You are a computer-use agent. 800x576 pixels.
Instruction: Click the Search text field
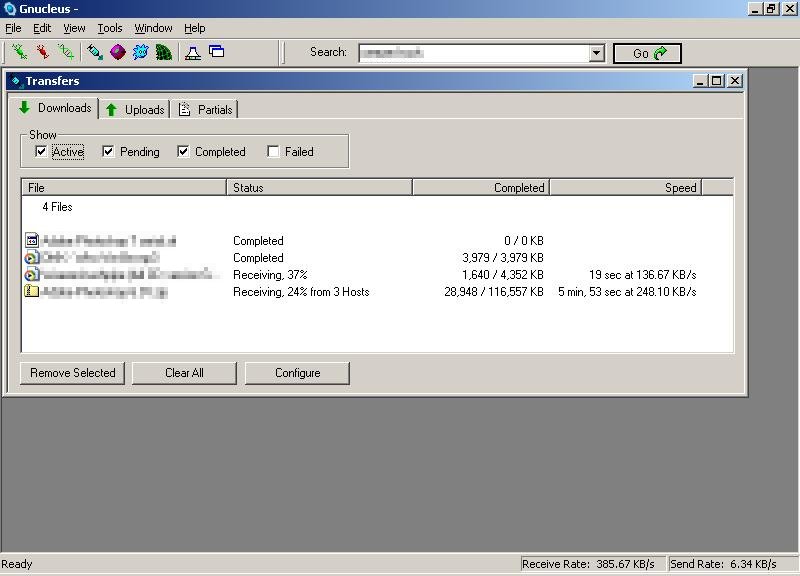coord(473,53)
